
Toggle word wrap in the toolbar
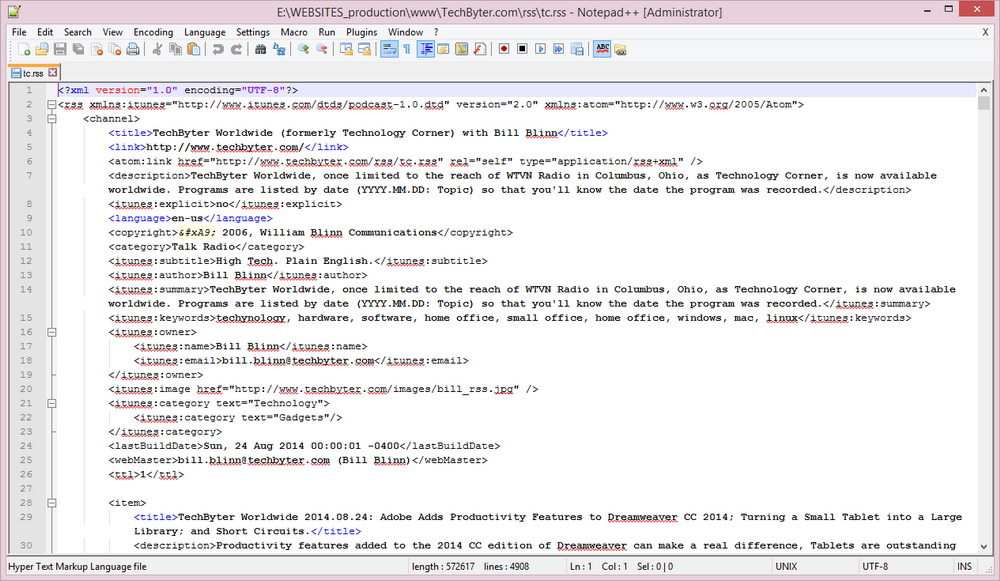point(388,49)
